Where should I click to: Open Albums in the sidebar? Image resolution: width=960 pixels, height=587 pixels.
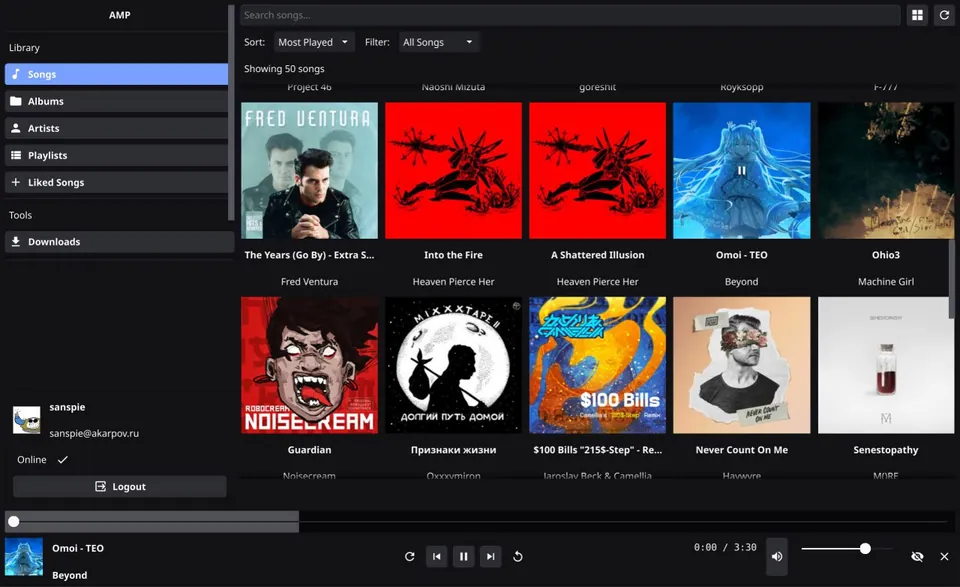pos(116,101)
